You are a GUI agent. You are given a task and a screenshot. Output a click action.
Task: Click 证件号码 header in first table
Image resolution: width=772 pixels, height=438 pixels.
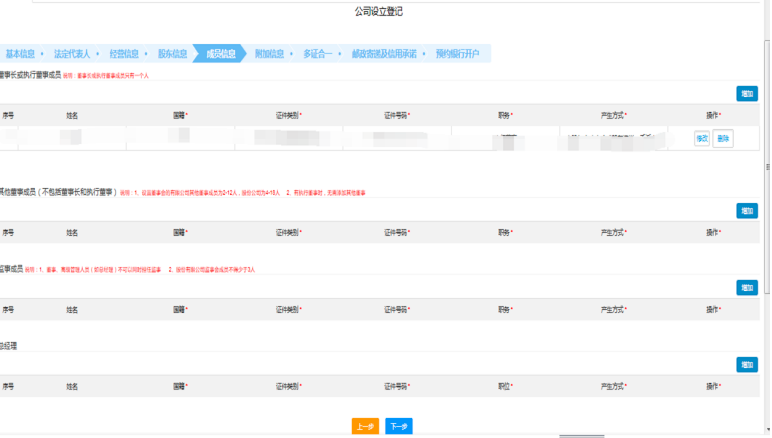coord(397,115)
